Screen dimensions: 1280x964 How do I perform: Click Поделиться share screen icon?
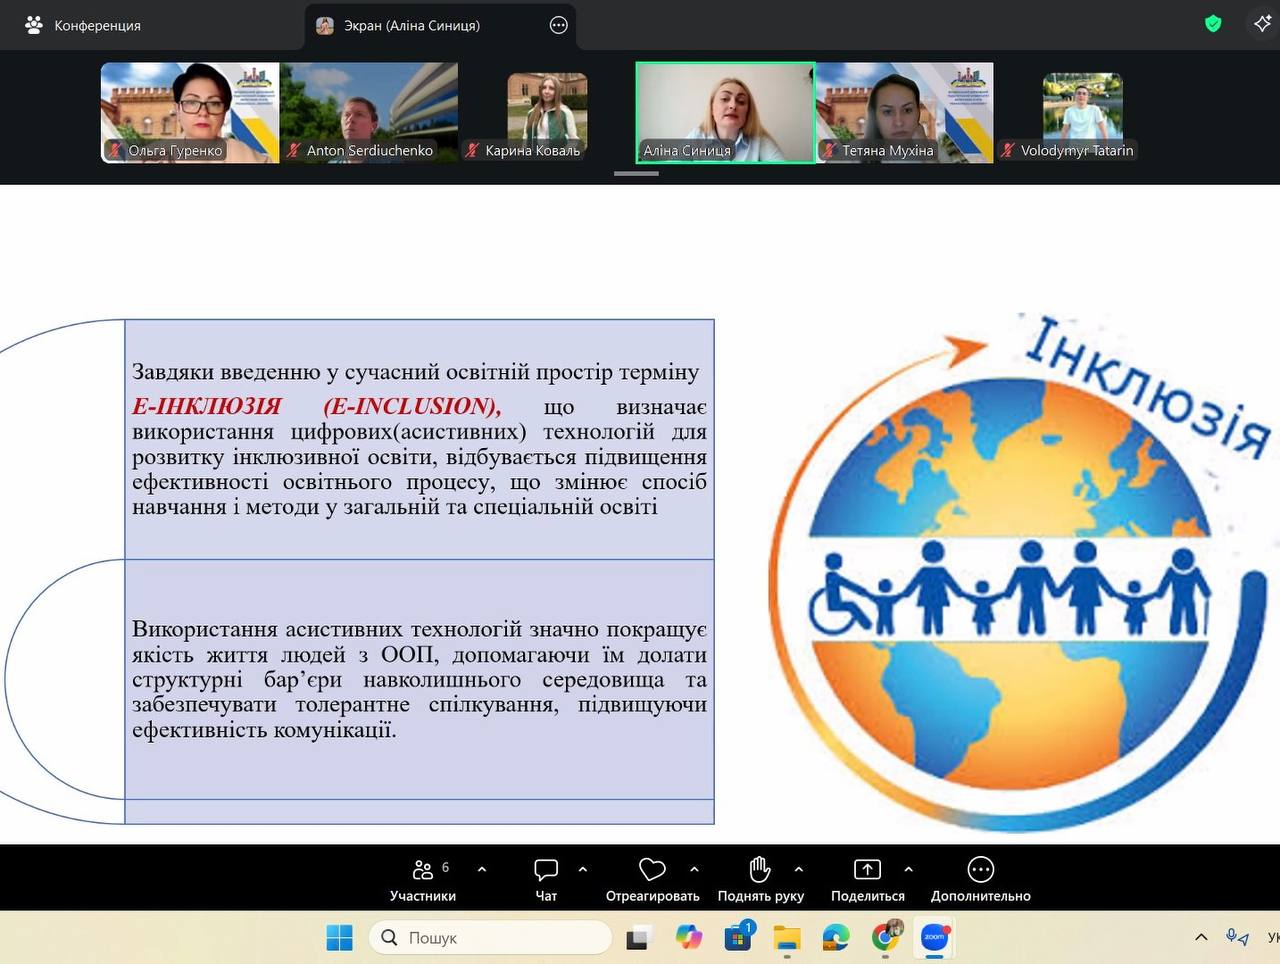click(x=867, y=878)
